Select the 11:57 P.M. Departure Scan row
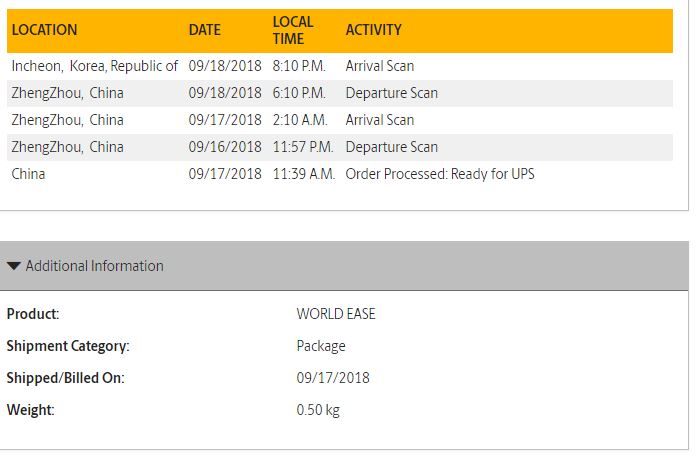Screen dimensions: 699x467 (340, 147)
